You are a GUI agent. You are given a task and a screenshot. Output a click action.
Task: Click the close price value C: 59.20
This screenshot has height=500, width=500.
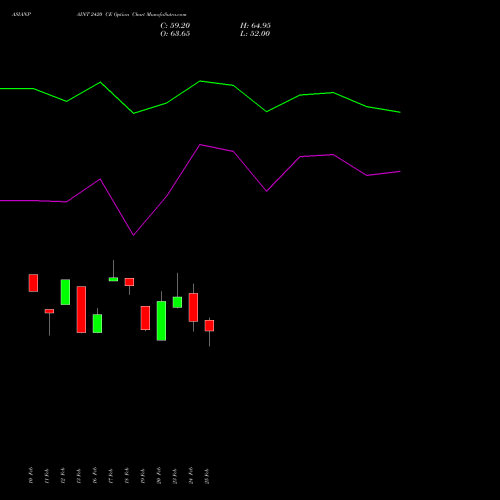(175, 26)
